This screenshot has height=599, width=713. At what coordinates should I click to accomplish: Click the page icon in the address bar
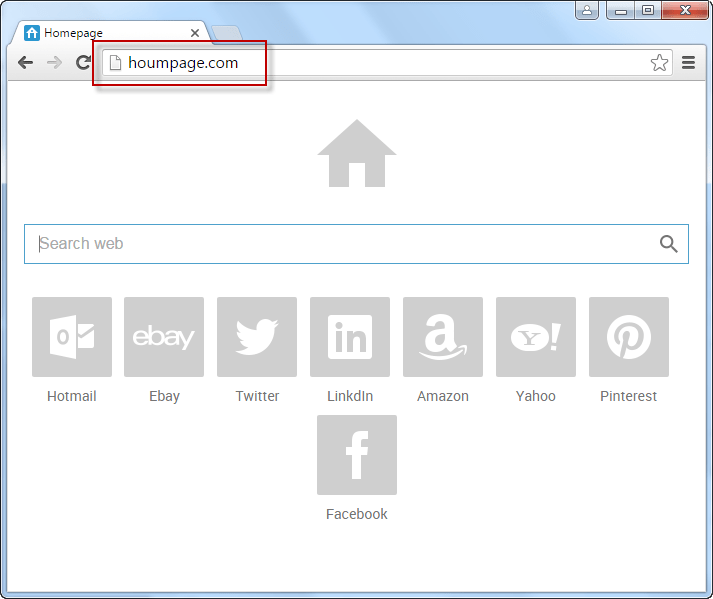pyautogui.click(x=115, y=63)
